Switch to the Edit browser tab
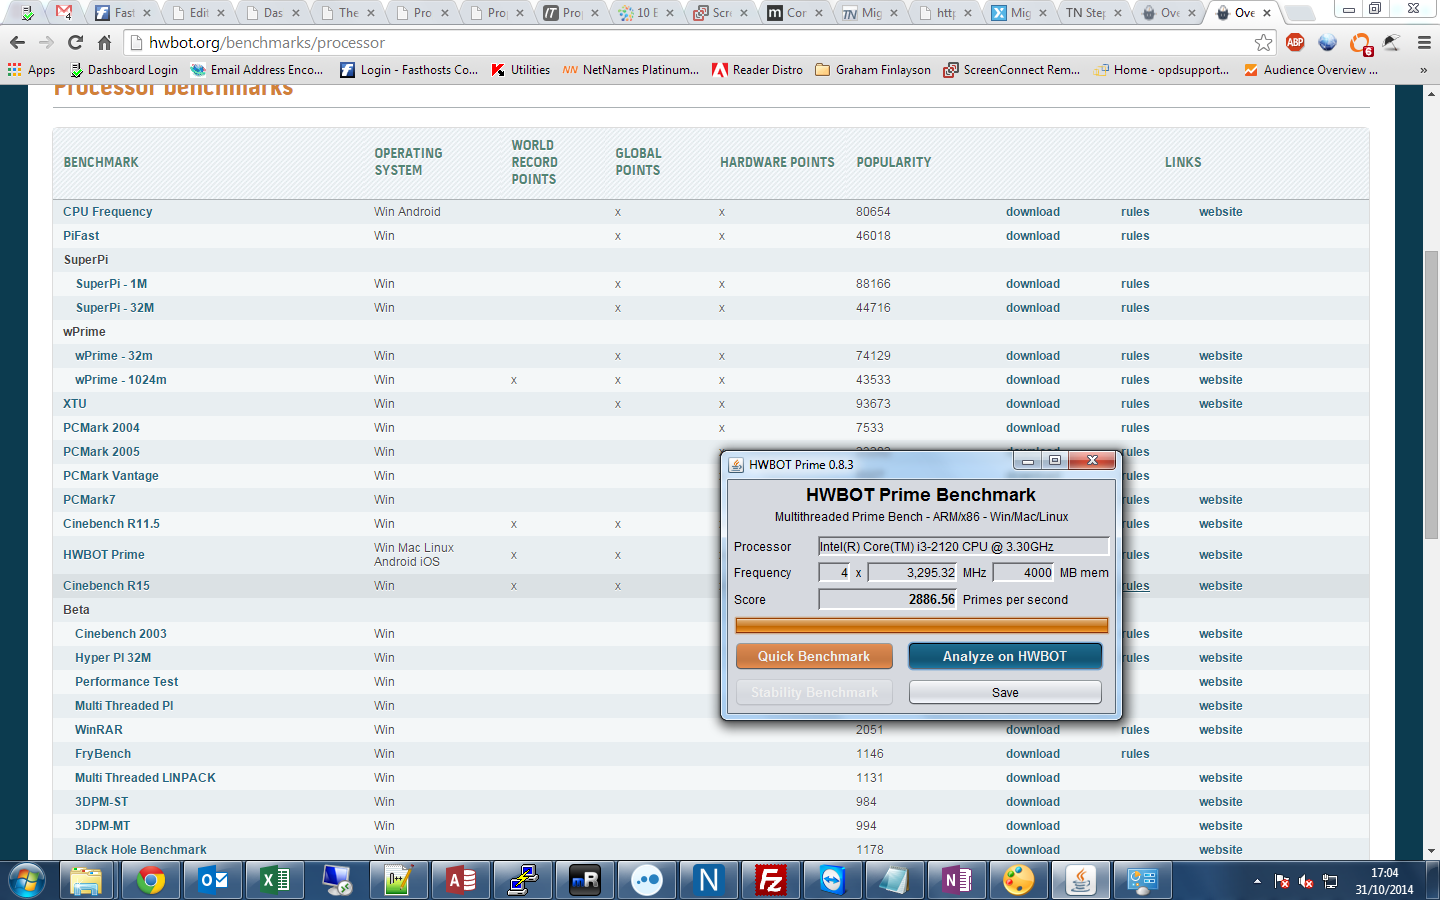Image resolution: width=1440 pixels, height=900 pixels. (197, 13)
